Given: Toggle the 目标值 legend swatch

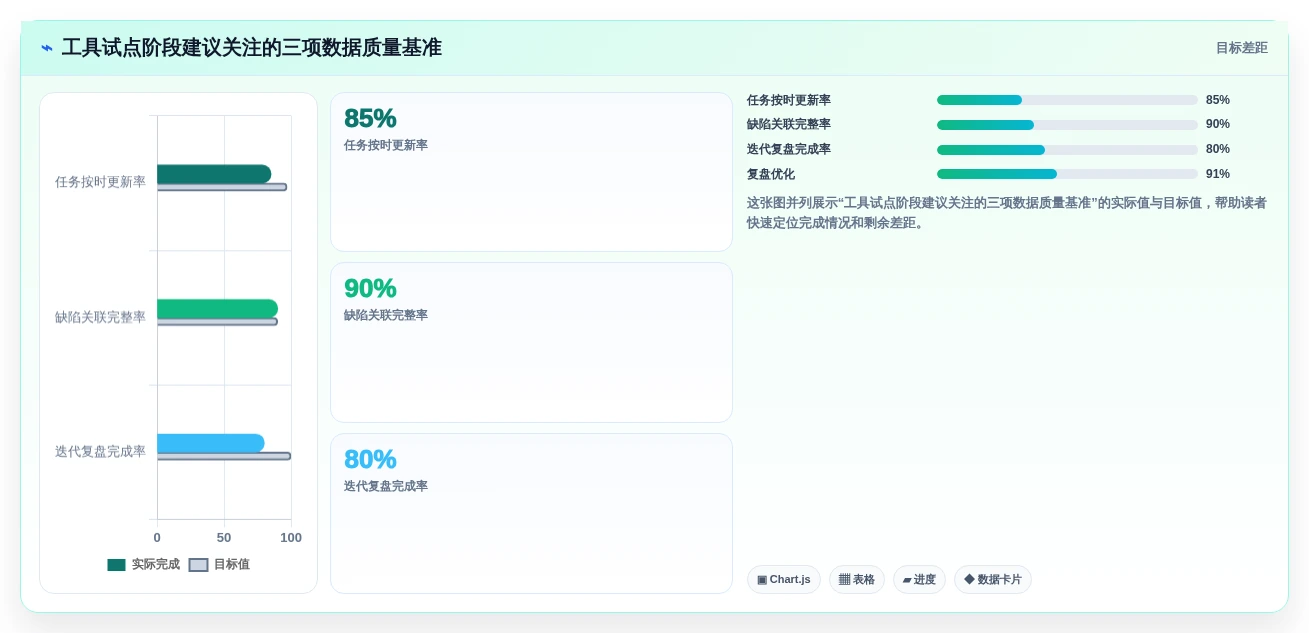Looking at the screenshot, I should [199, 565].
